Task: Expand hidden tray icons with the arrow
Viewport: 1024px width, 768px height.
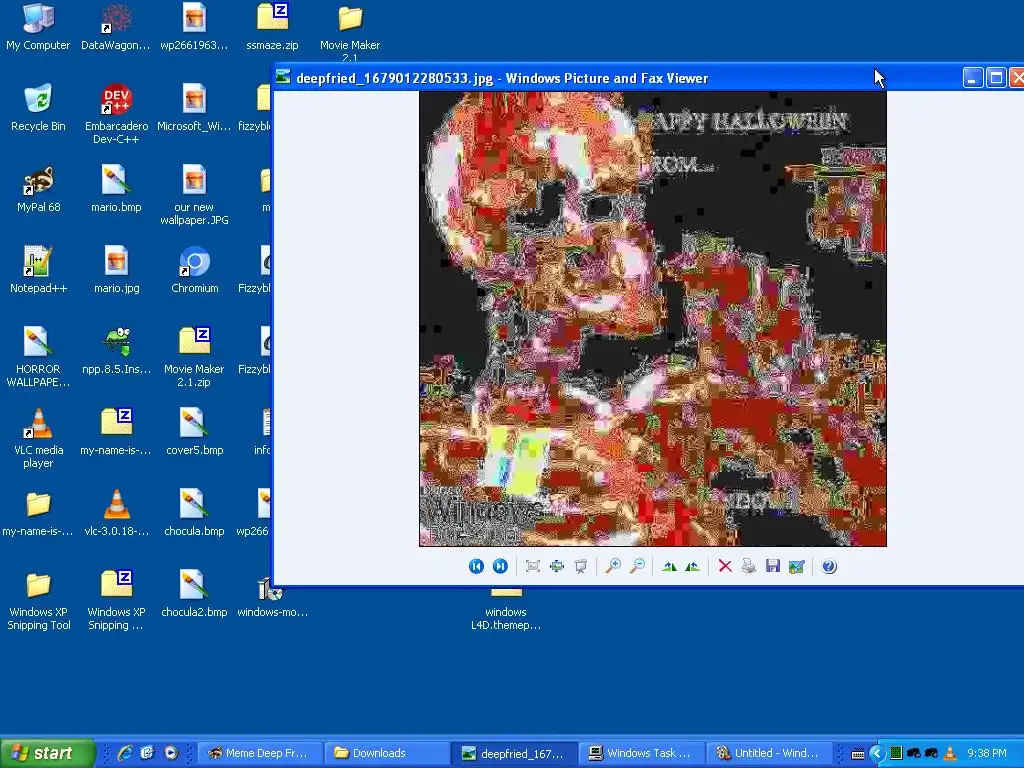Action: click(x=877, y=753)
